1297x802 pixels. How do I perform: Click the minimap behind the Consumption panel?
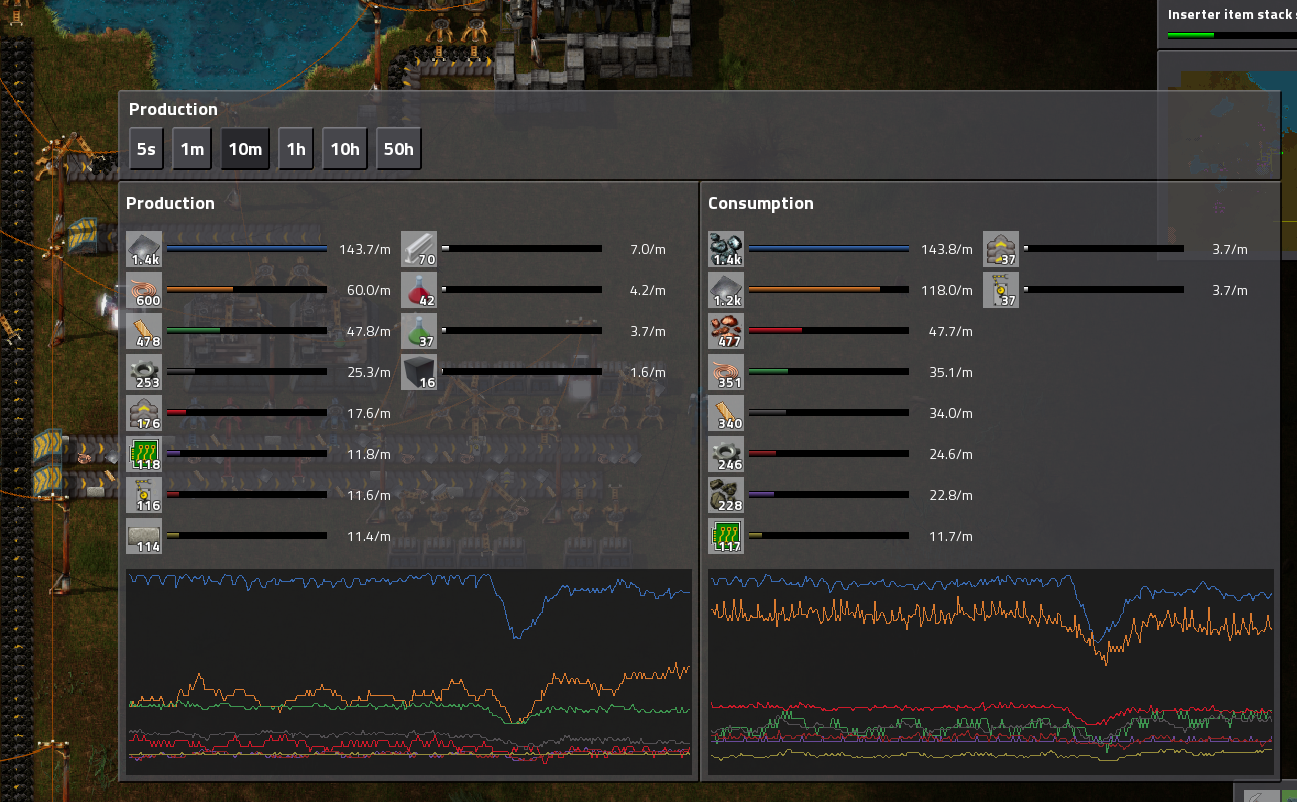(1227, 155)
